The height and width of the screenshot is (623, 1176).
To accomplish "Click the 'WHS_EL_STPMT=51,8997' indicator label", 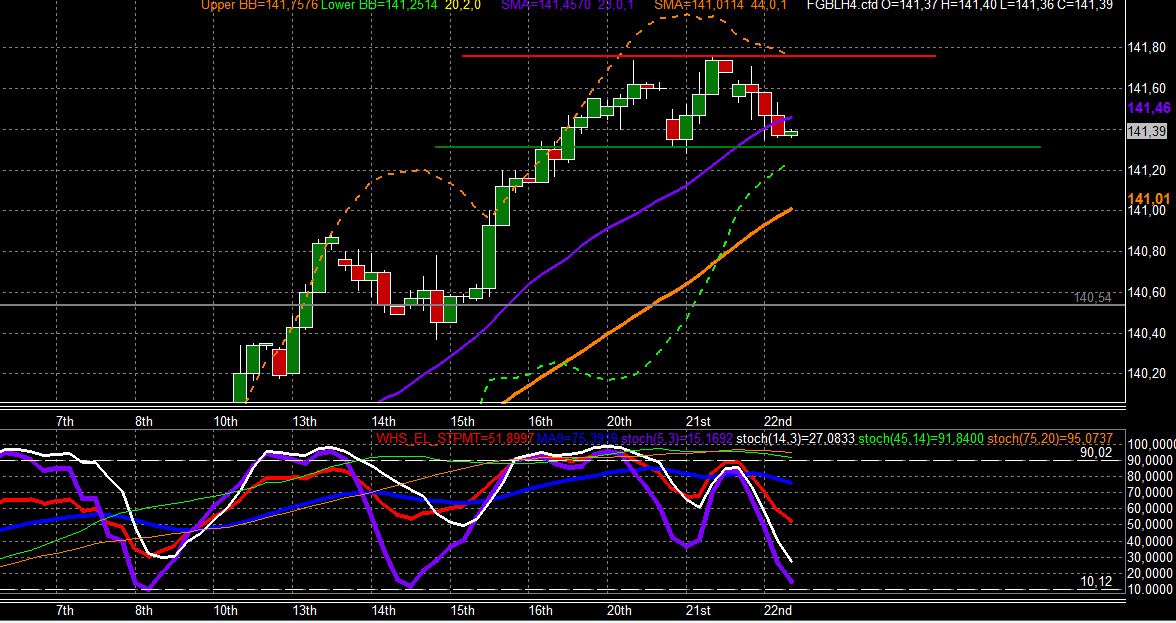I will click(454, 439).
